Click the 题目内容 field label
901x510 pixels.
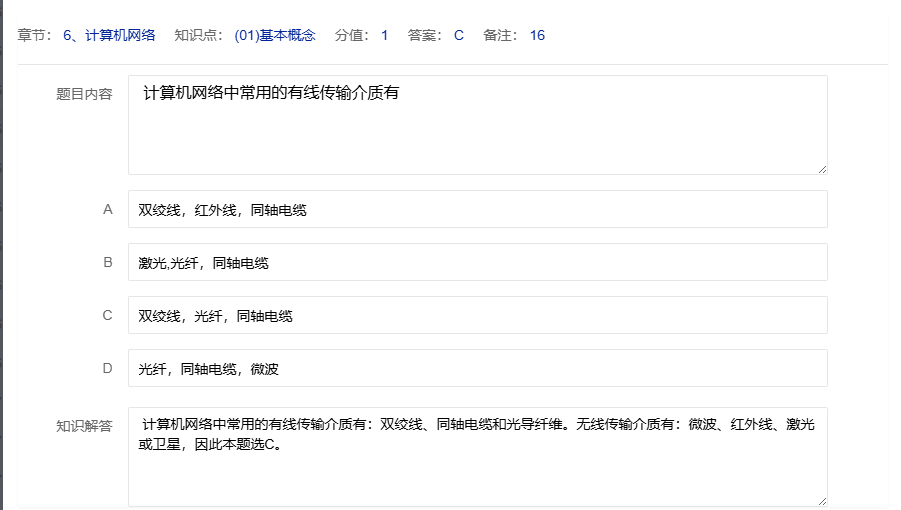tap(84, 95)
